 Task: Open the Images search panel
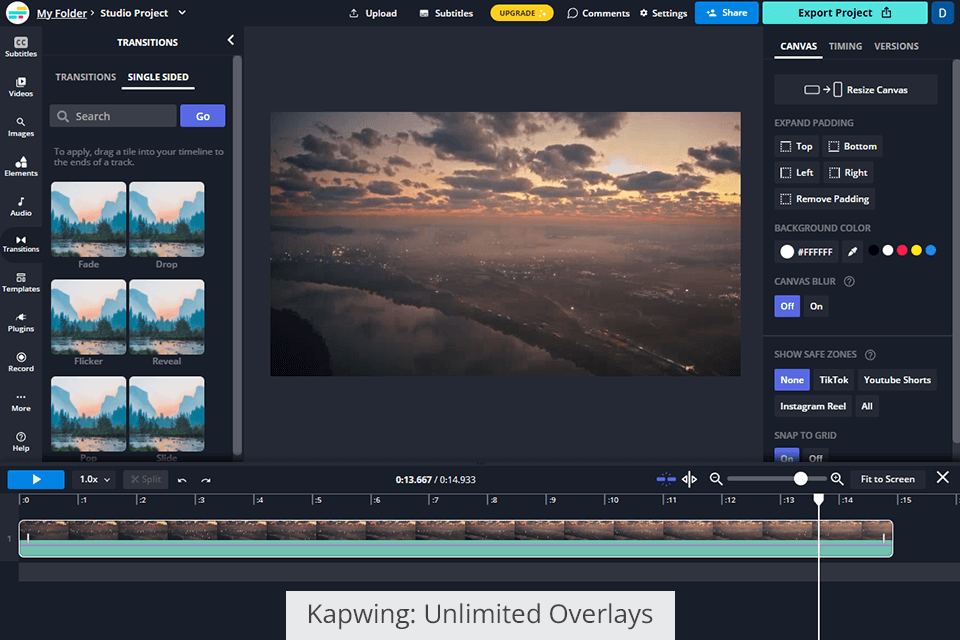(x=21, y=127)
